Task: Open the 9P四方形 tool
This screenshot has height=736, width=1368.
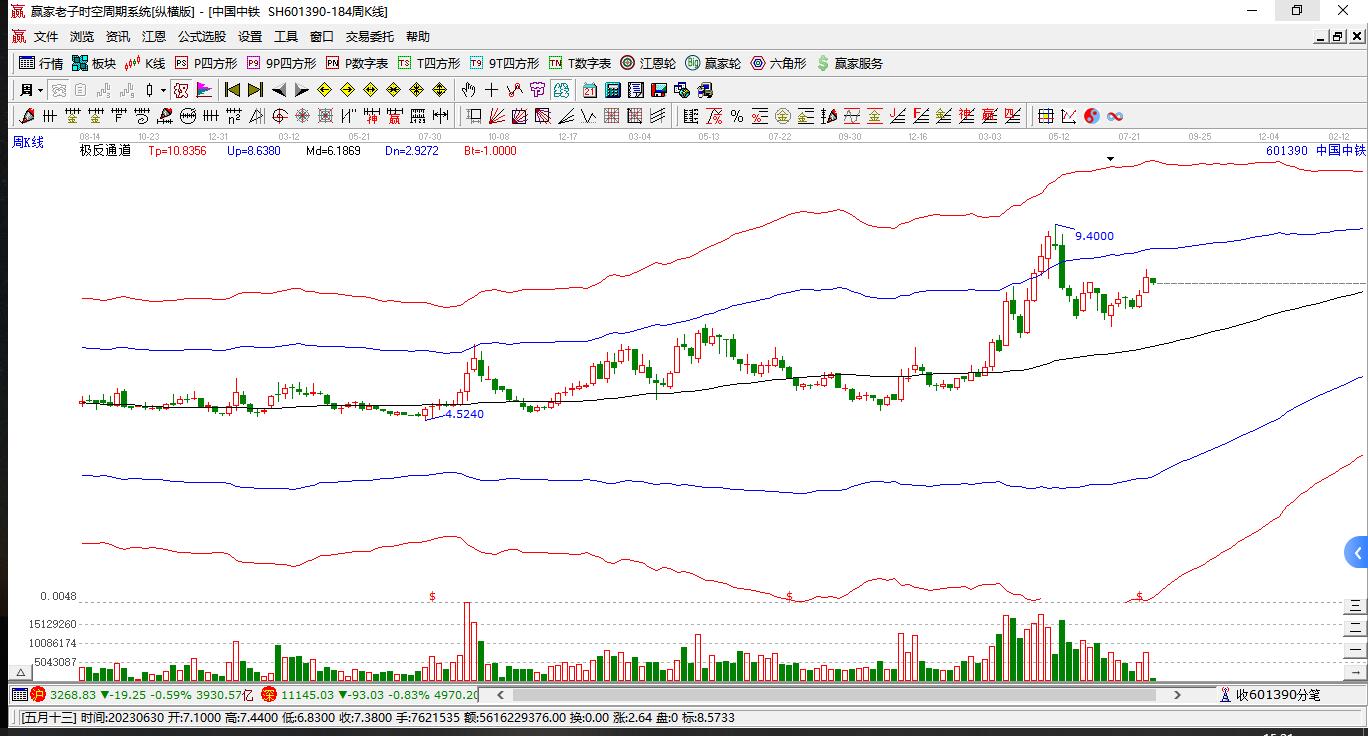Action: tap(281, 63)
